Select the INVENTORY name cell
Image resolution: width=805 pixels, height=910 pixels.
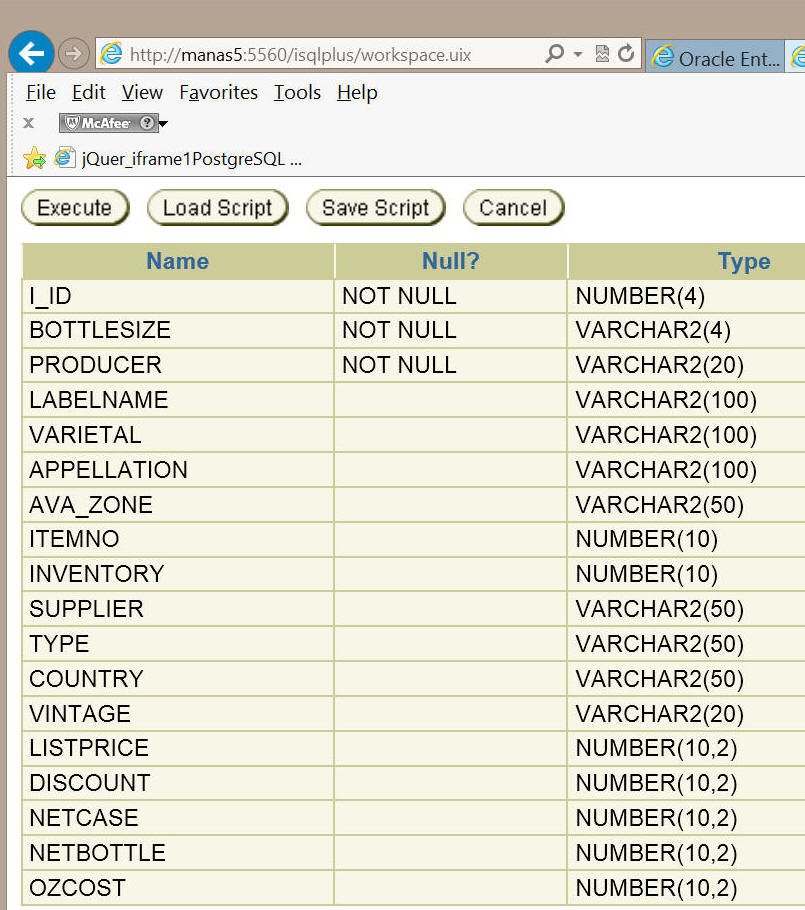(178, 574)
